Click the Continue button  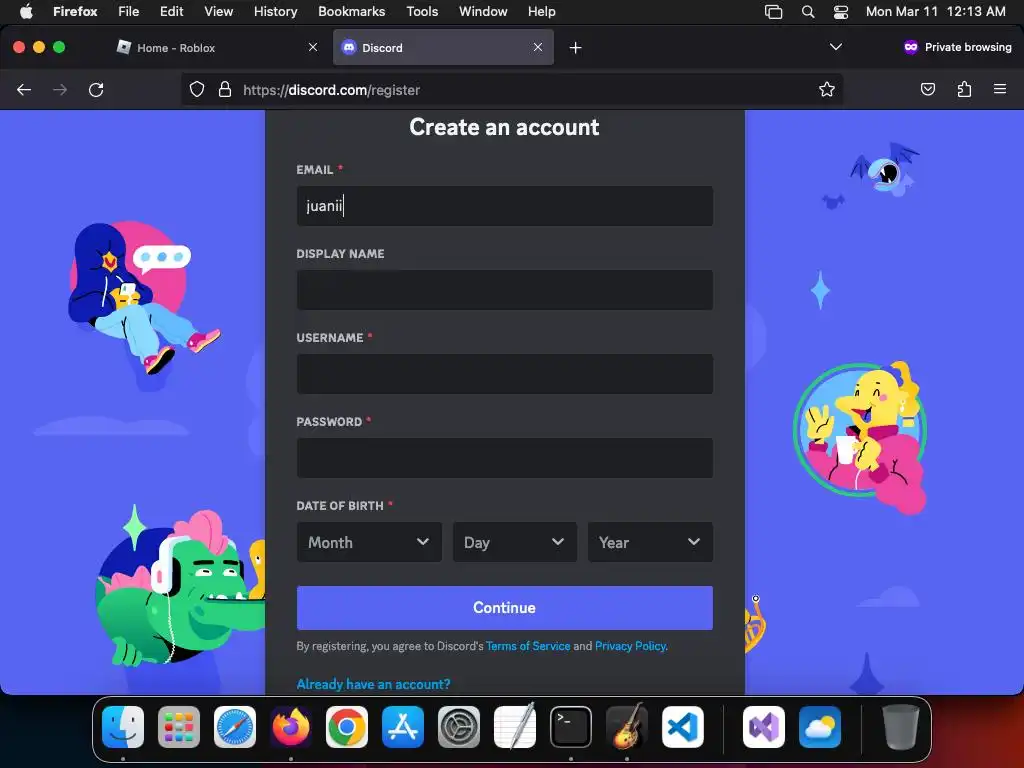[x=504, y=607]
